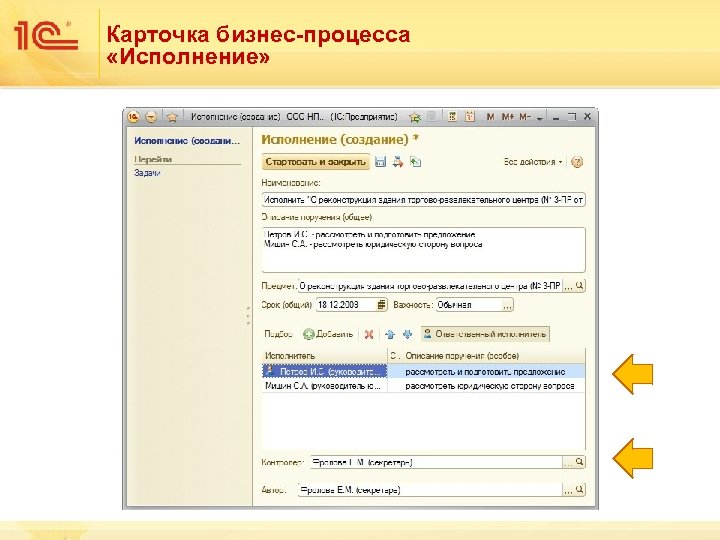This screenshot has width=720, height=540.
Task: Click Добавить button to add performer
Action: [328, 334]
